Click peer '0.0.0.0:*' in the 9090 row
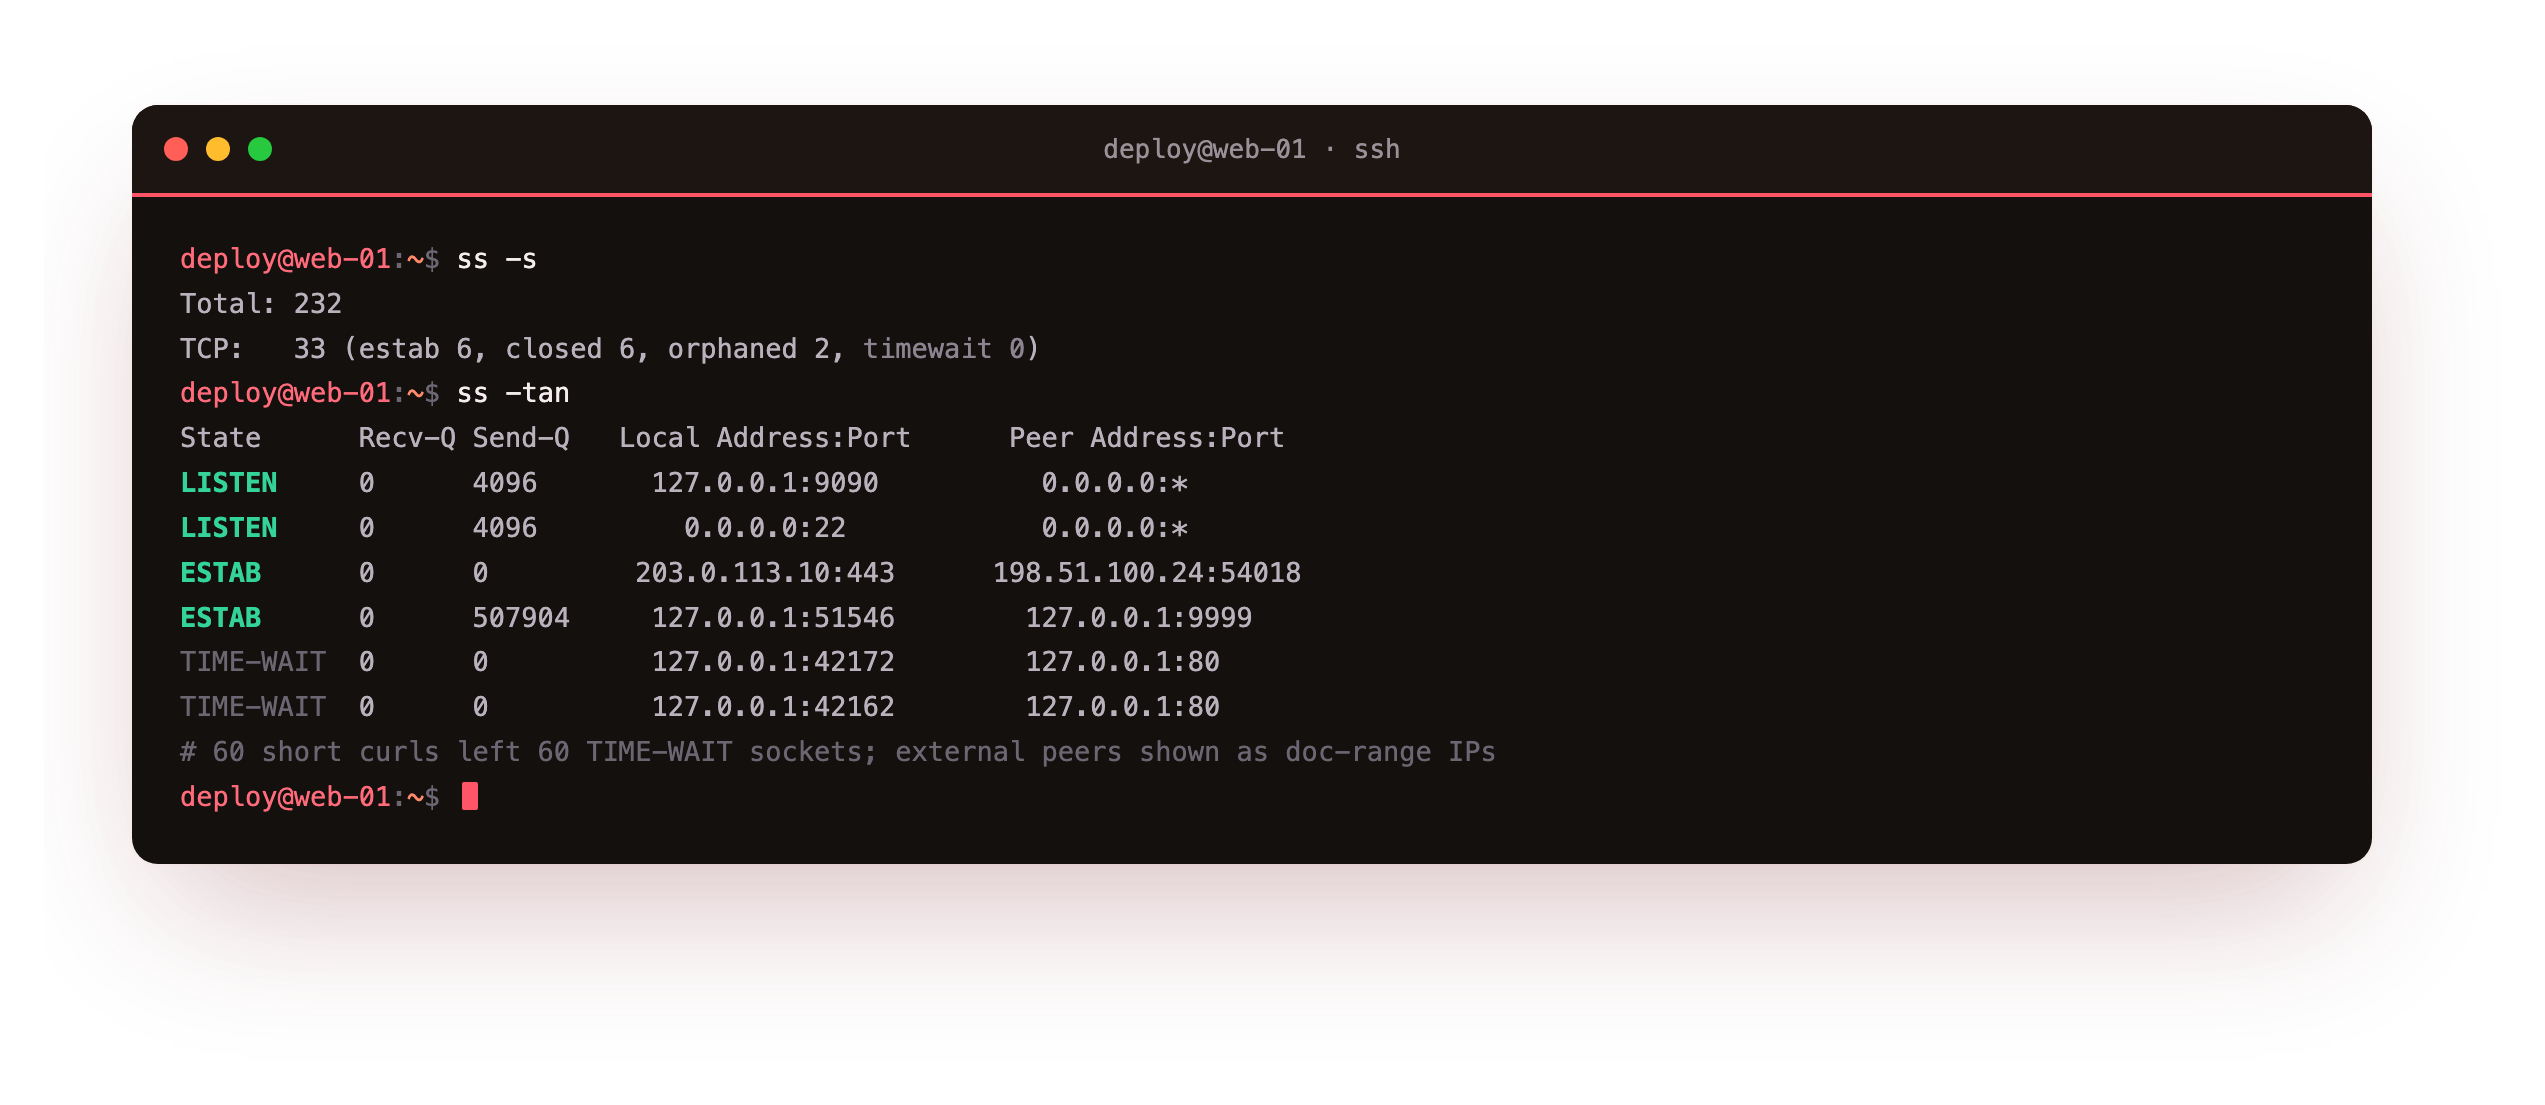Image resolution: width=2545 pixels, height=1105 pixels. click(1115, 483)
